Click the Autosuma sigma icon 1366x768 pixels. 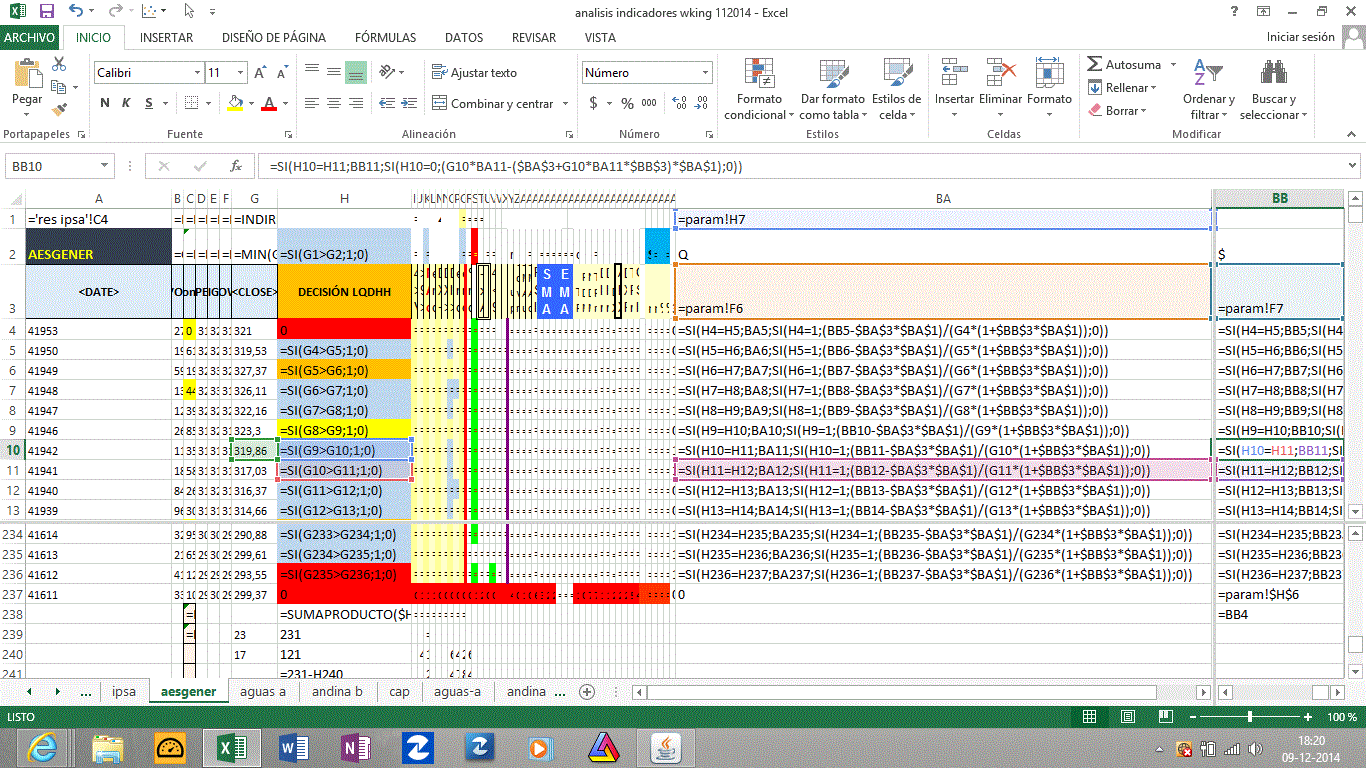coord(1095,64)
